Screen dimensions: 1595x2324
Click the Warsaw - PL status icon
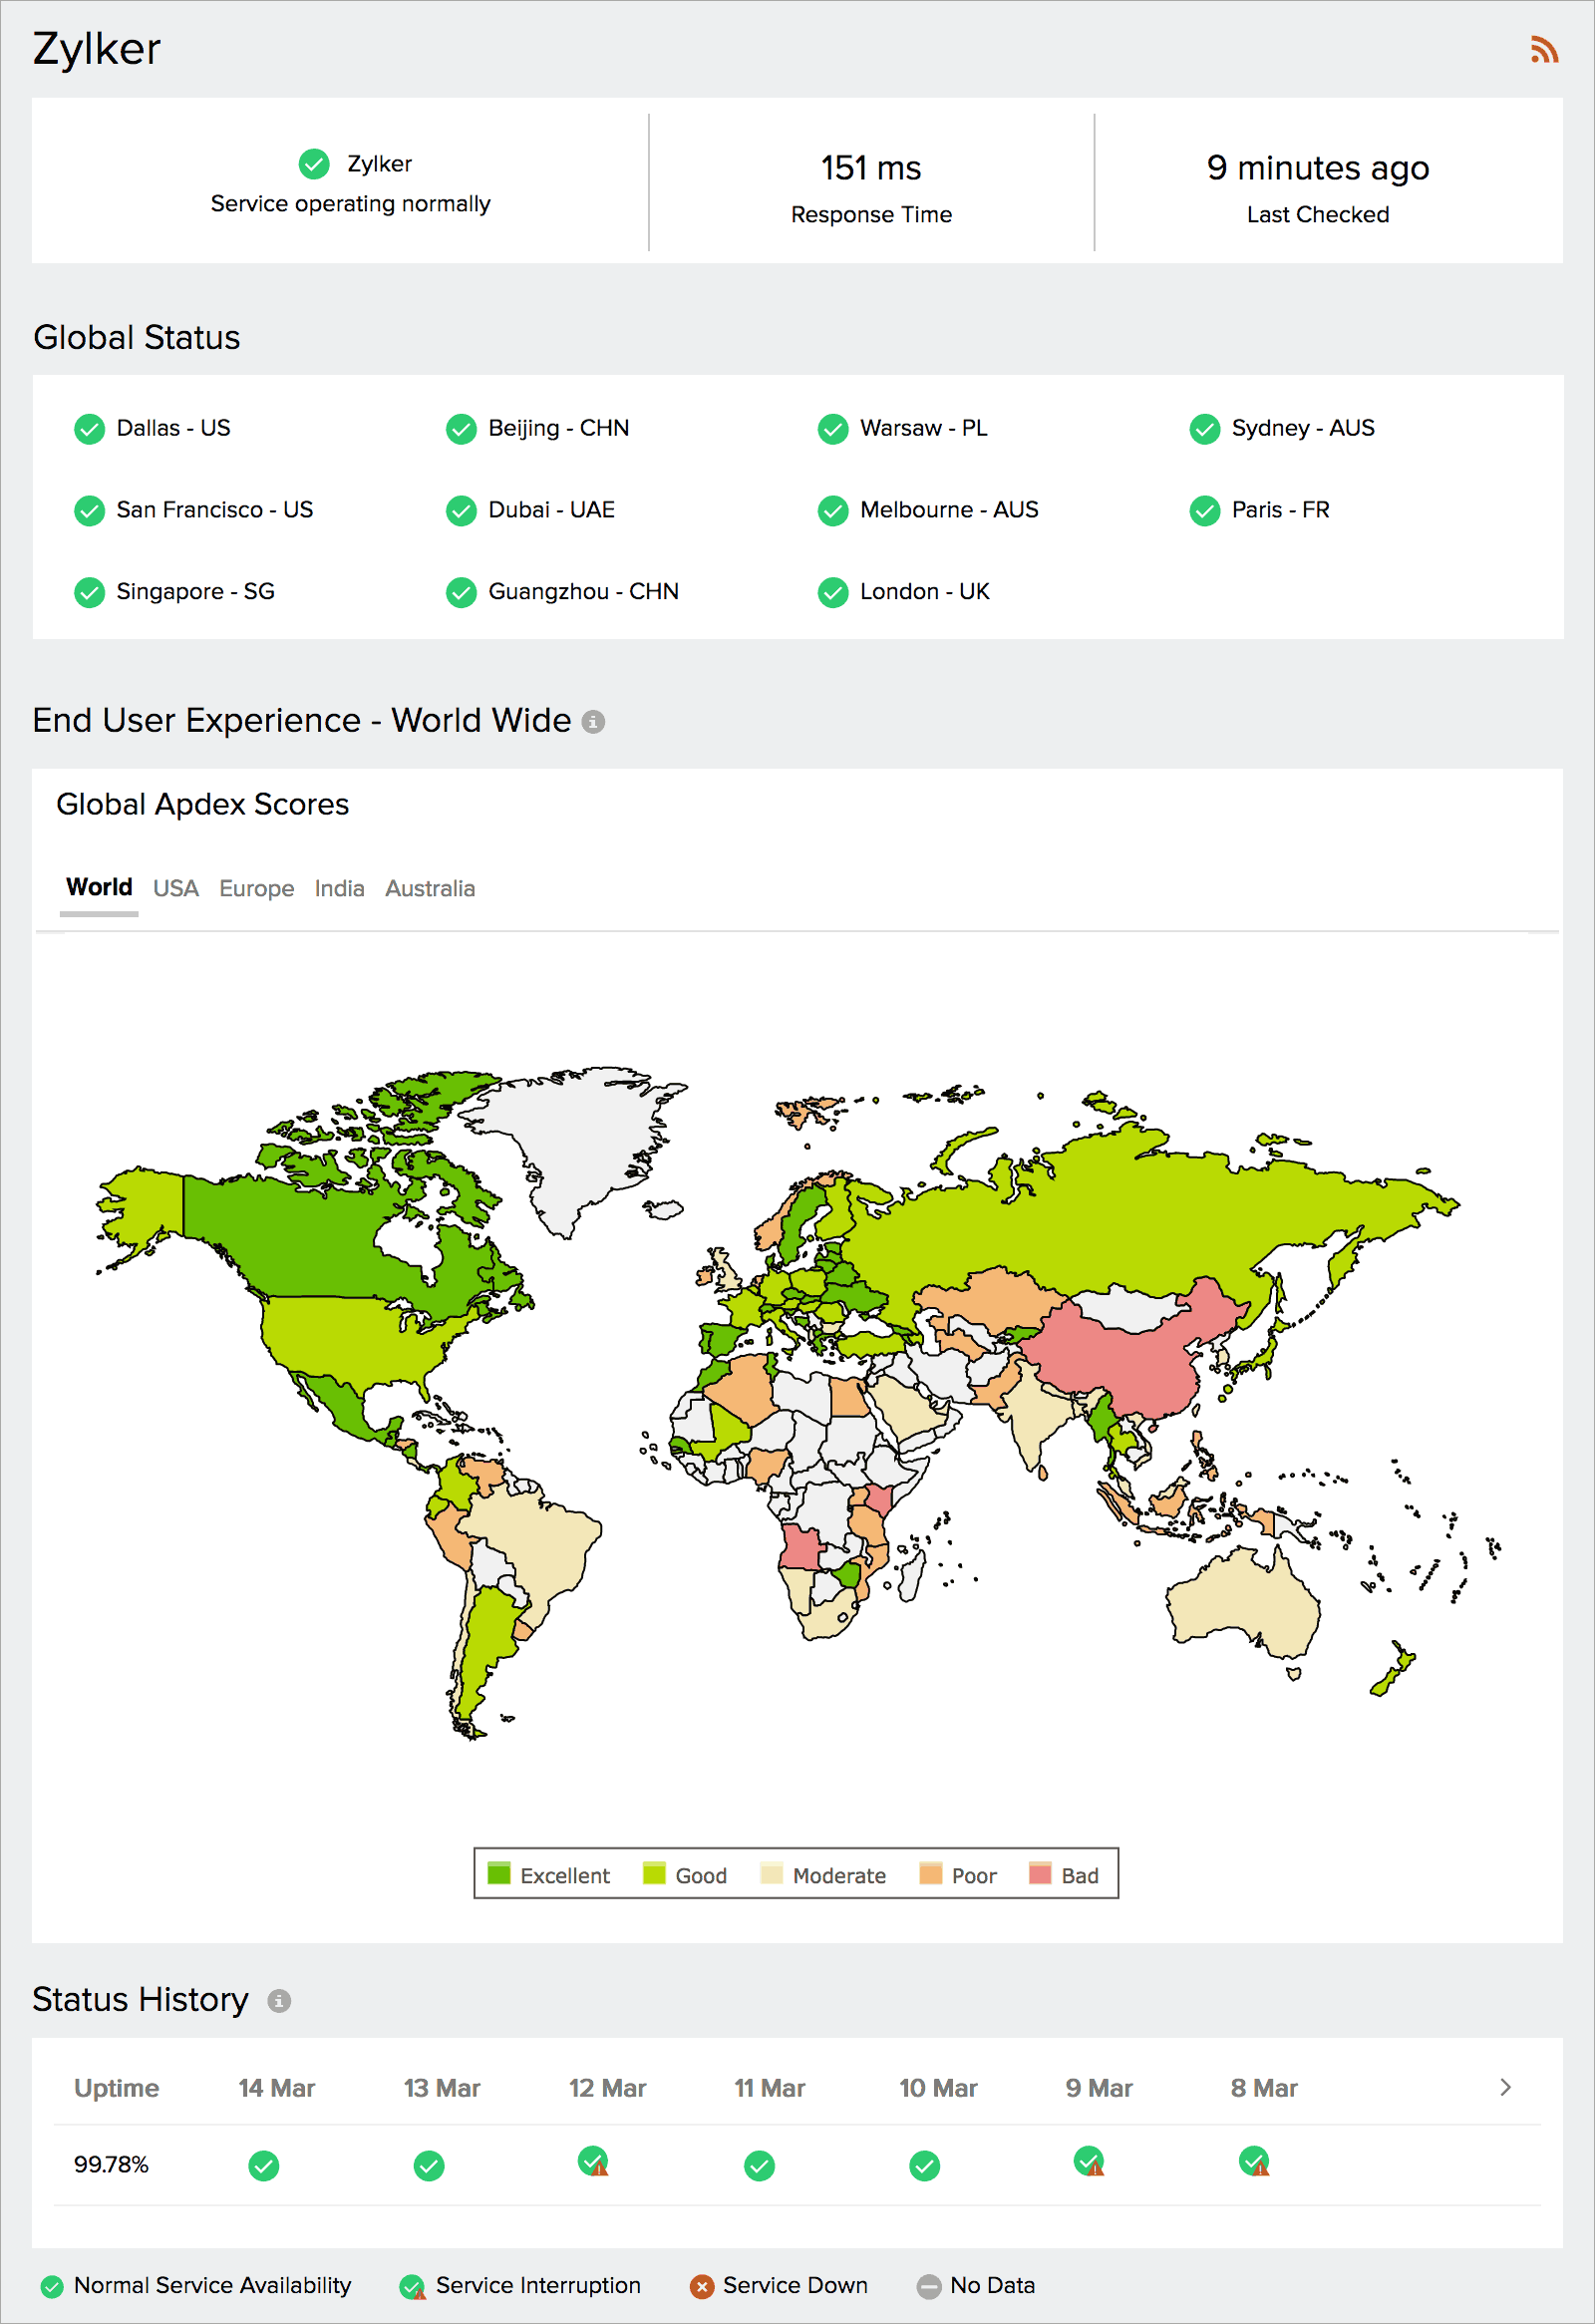(833, 429)
